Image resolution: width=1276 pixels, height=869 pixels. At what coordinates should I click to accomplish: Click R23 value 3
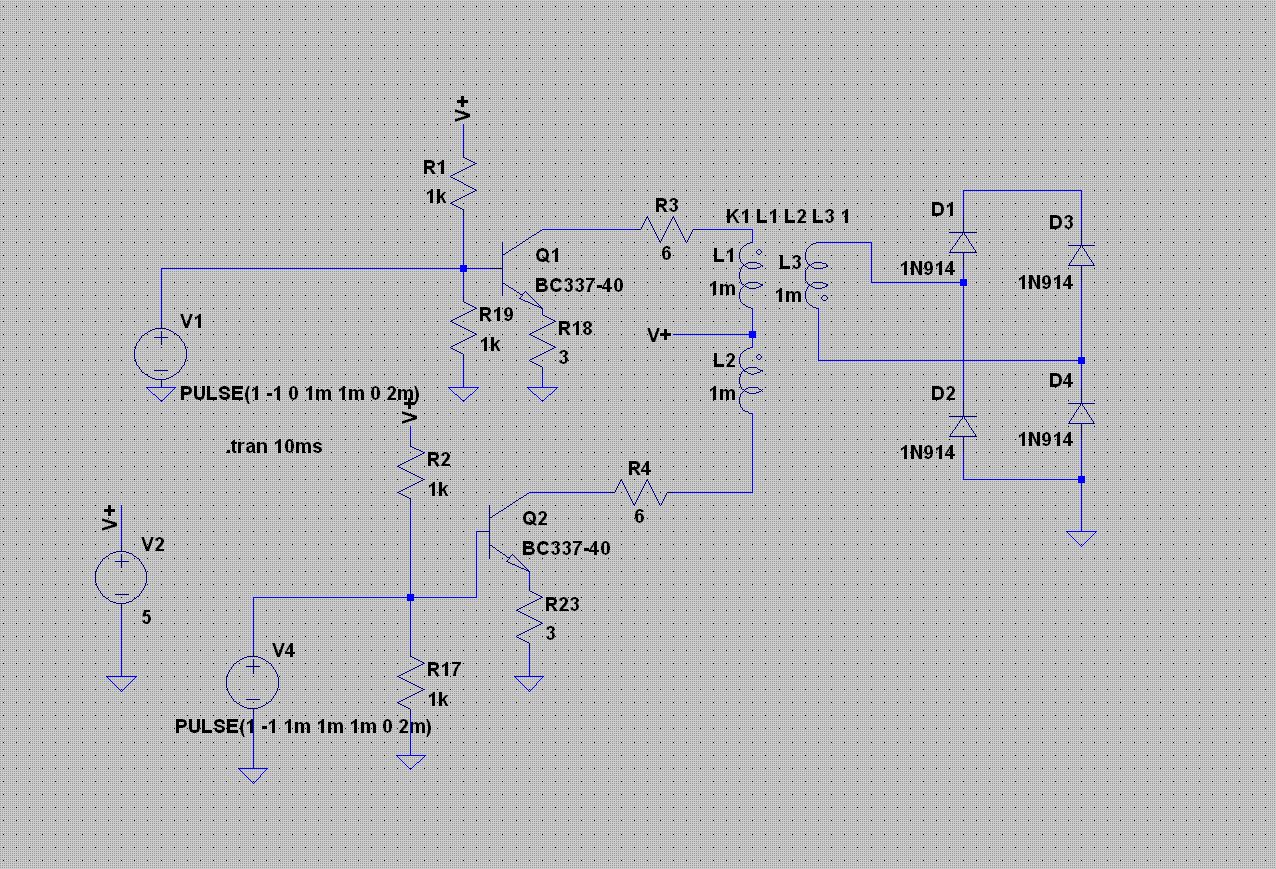point(551,633)
